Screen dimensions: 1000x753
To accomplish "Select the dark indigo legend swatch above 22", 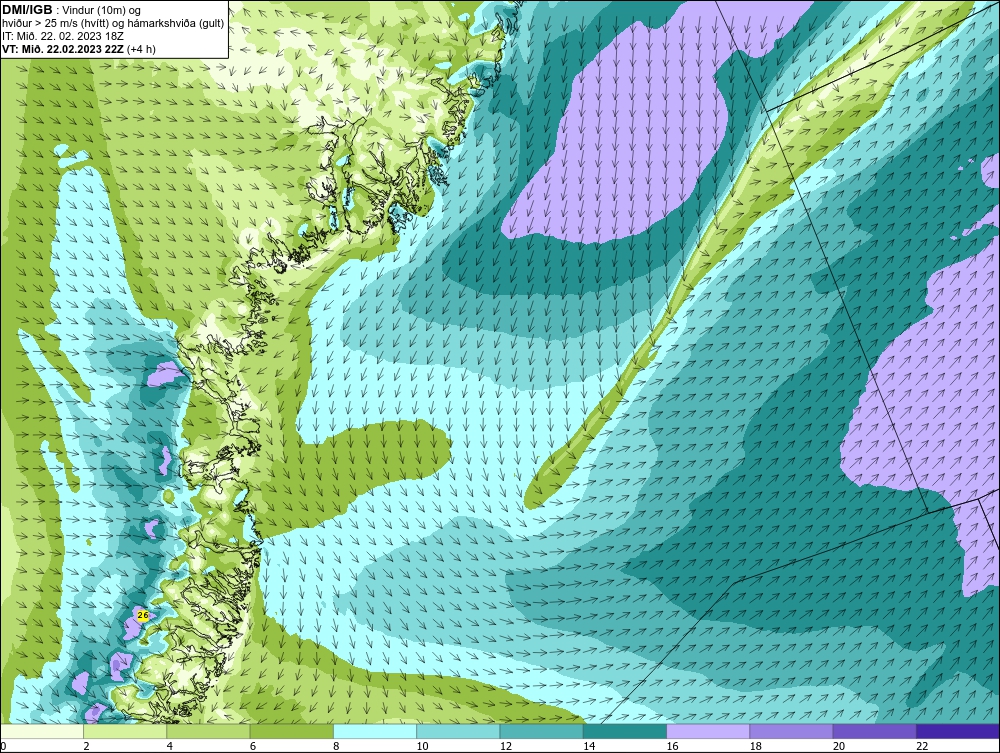I will (x=958, y=731).
